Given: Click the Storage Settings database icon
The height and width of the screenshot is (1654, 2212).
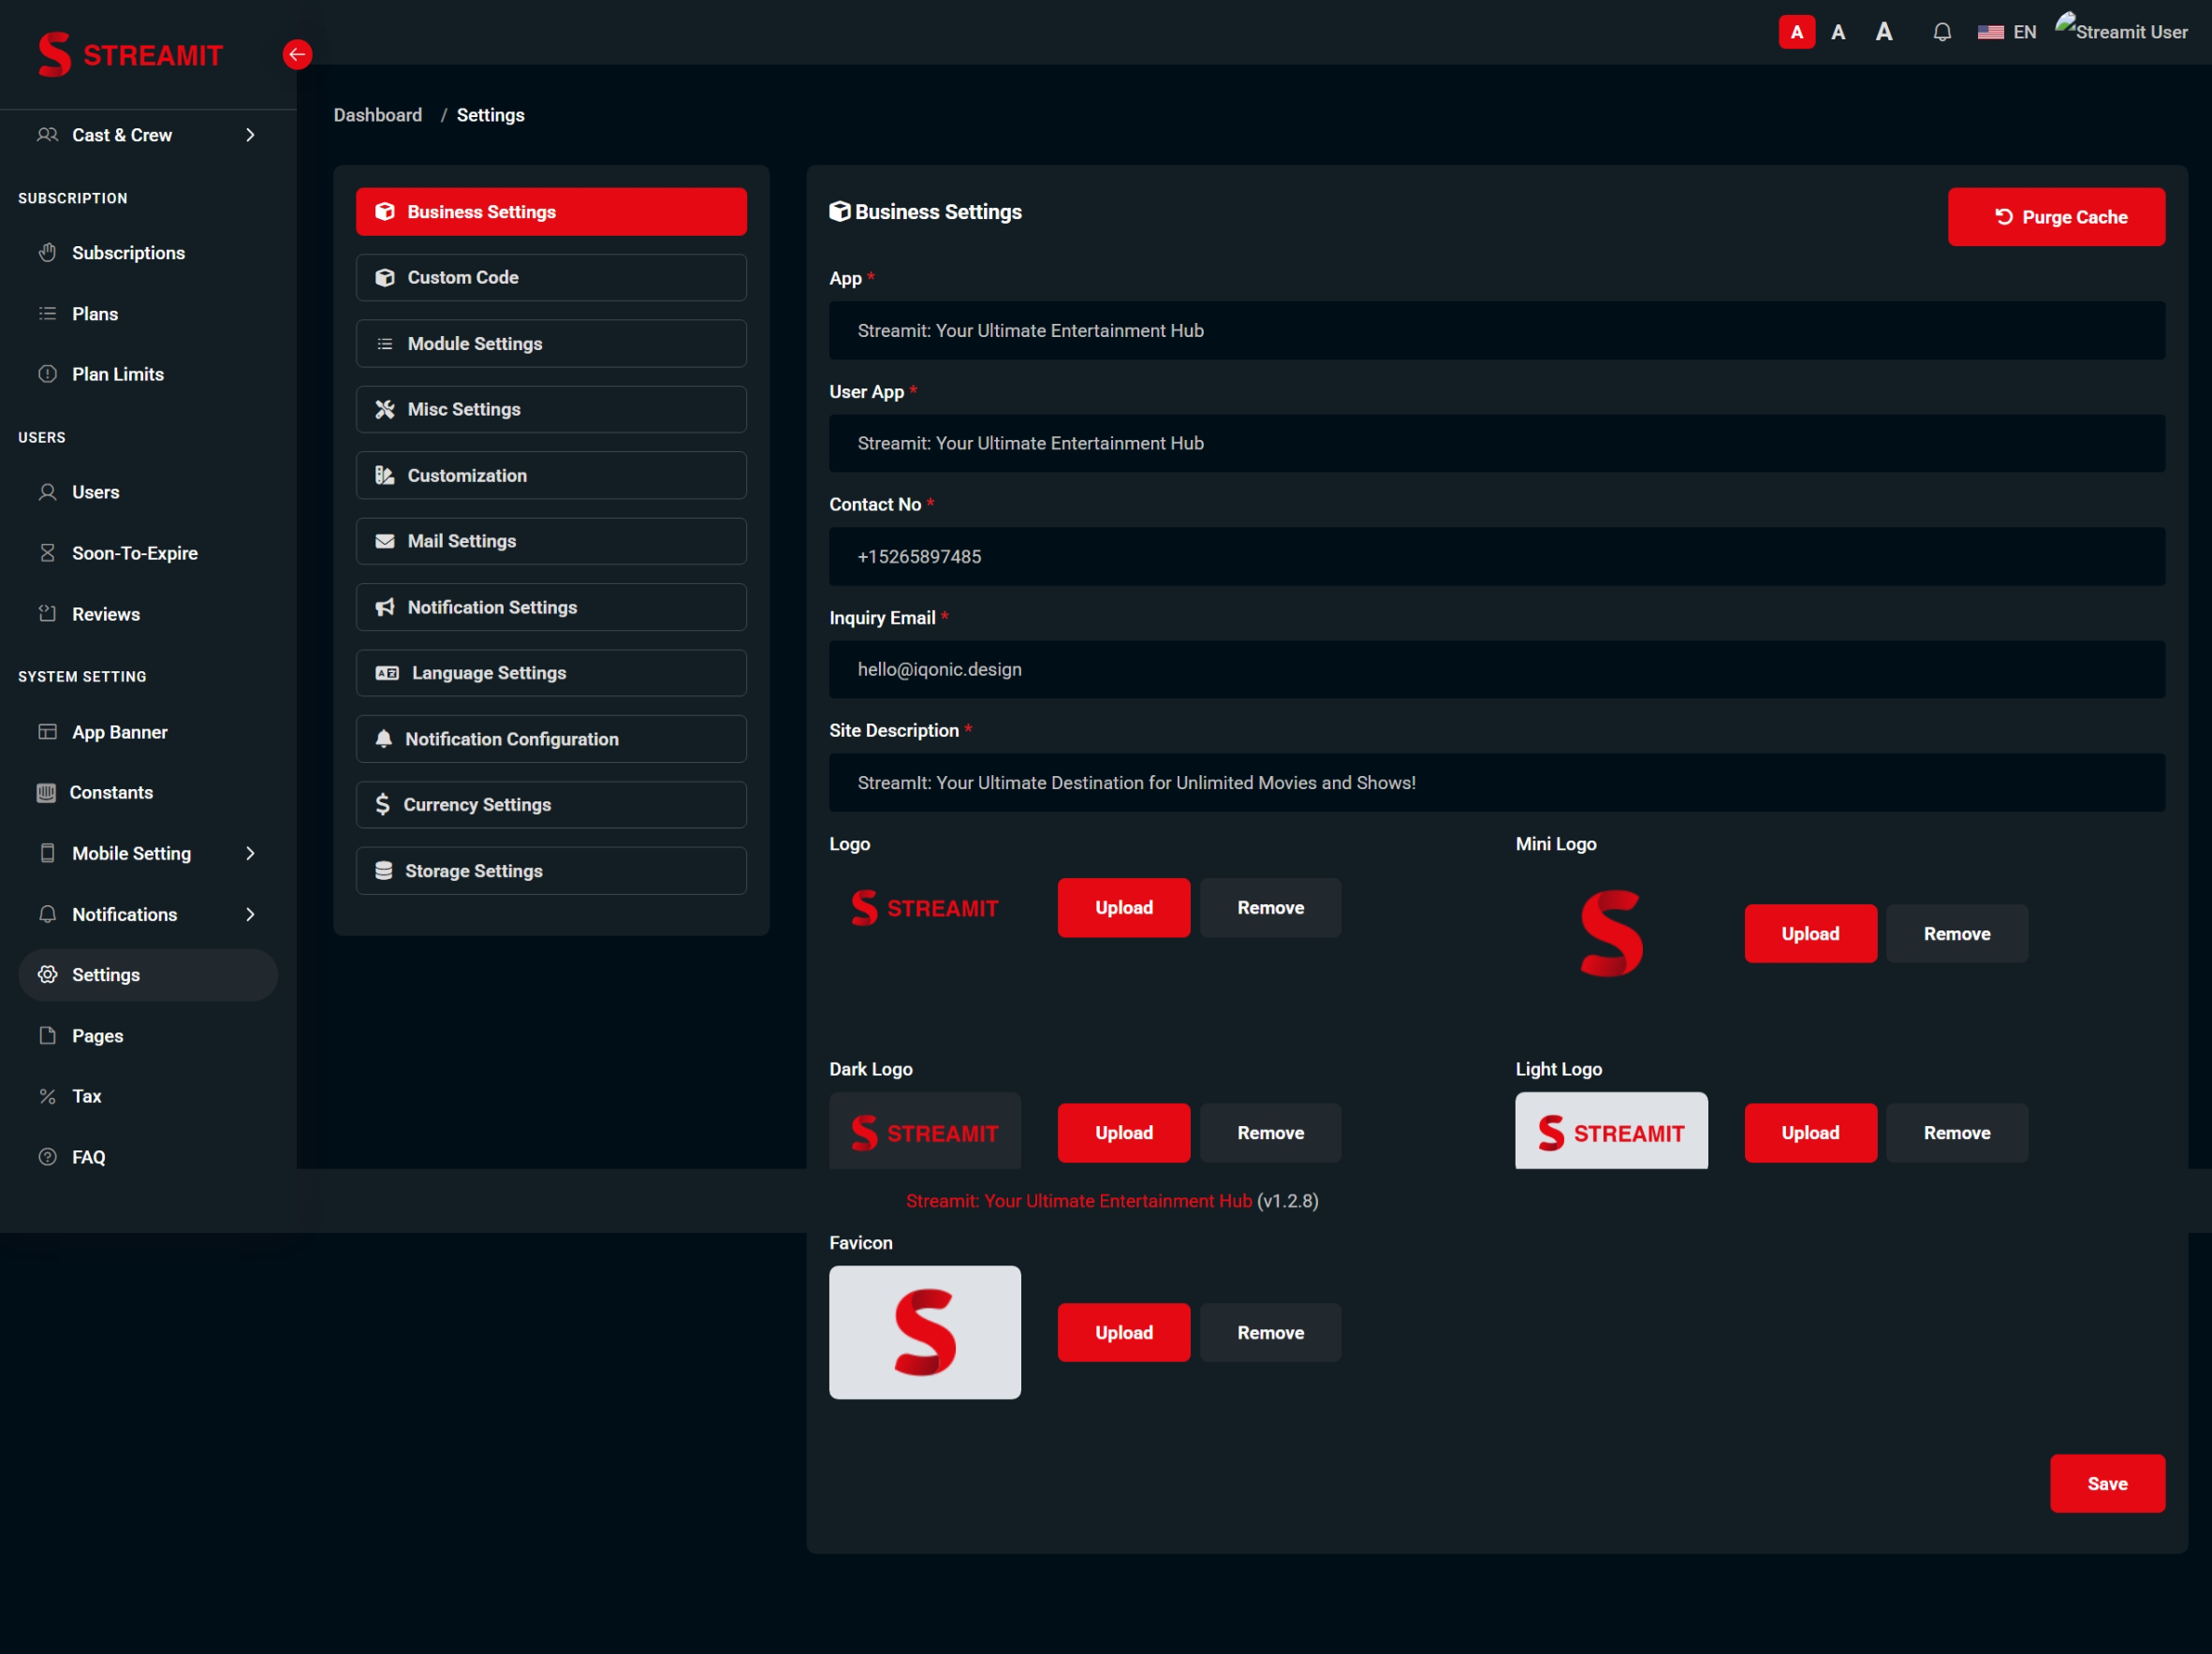Looking at the screenshot, I should [x=384, y=871].
